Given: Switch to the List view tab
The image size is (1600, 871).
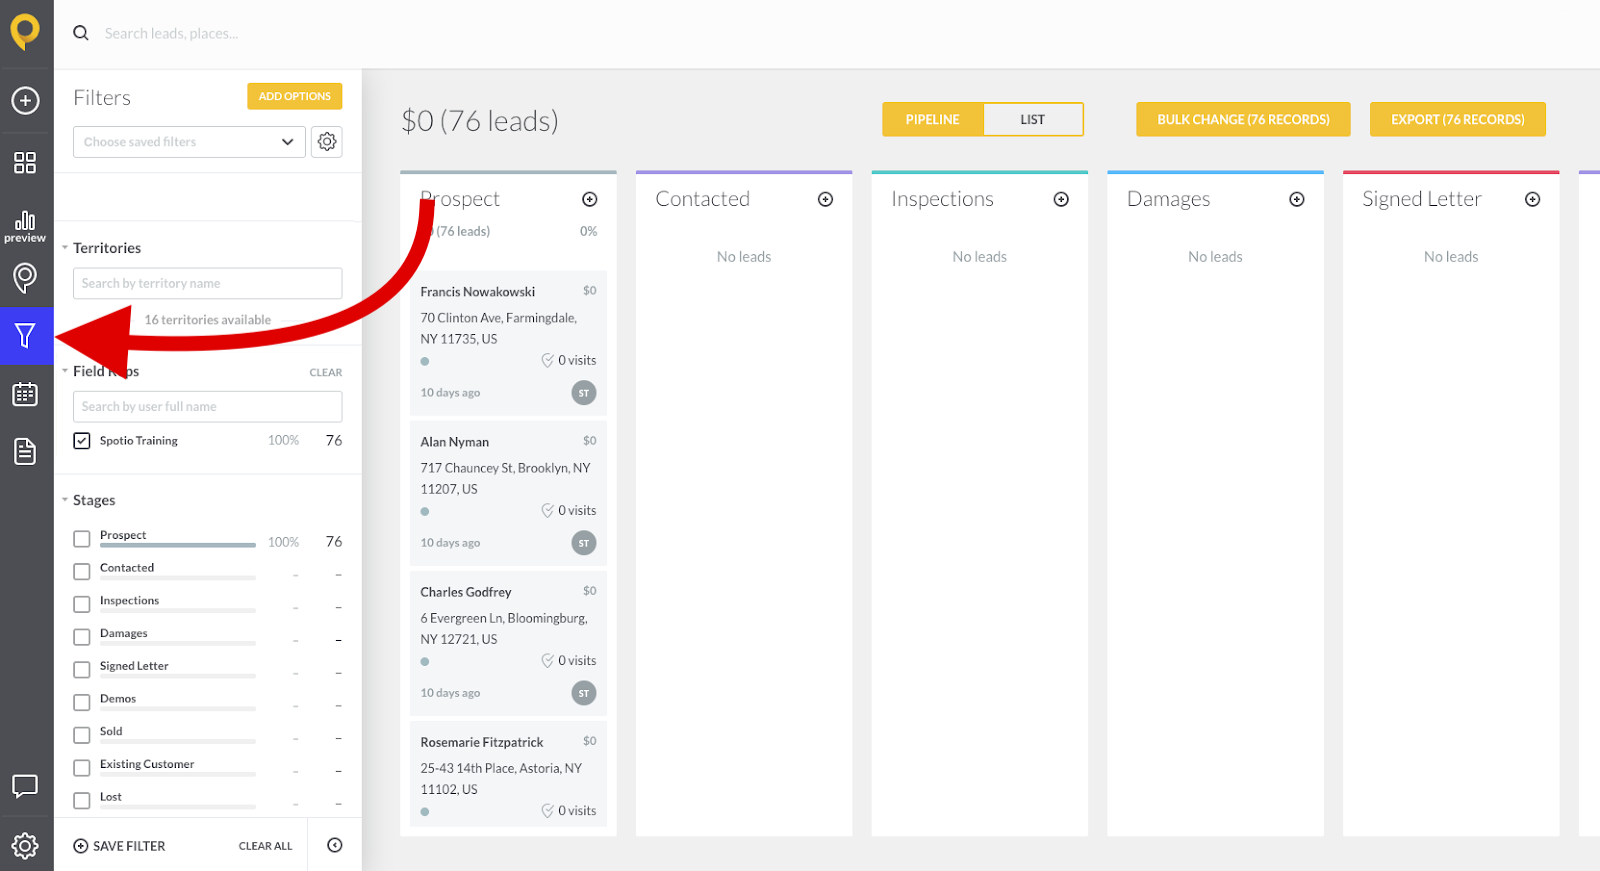Looking at the screenshot, I should tap(1032, 120).
